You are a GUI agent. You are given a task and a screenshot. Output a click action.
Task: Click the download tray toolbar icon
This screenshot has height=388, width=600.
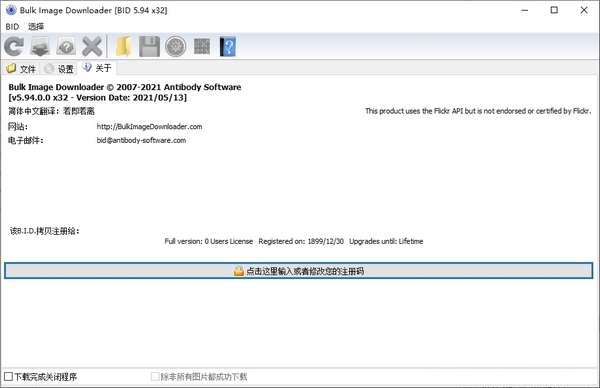coord(40,47)
